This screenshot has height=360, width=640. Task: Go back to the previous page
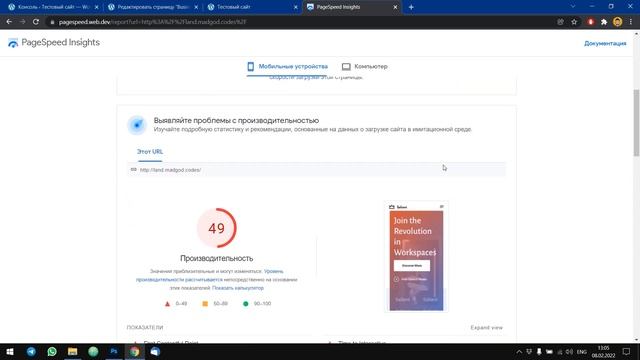[9, 22]
